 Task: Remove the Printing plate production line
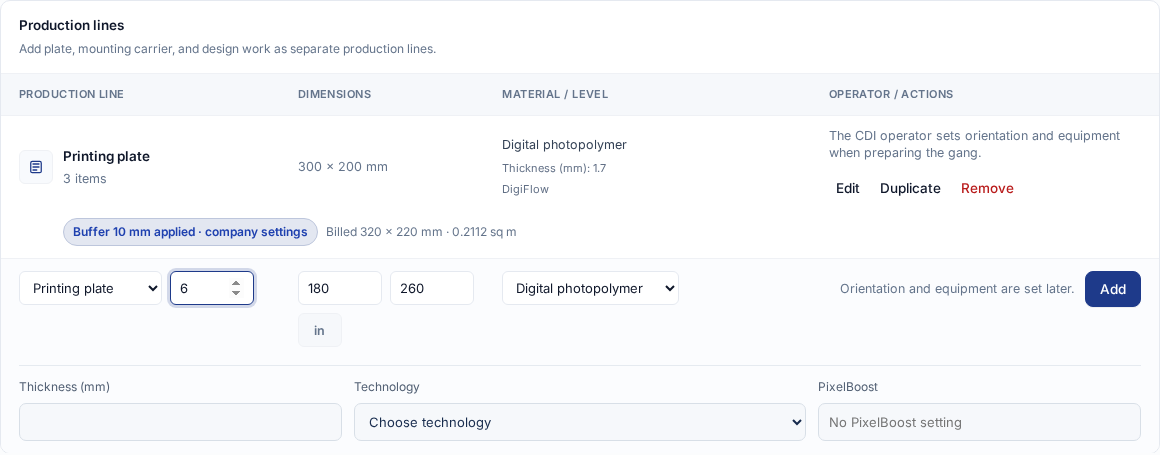click(x=987, y=189)
